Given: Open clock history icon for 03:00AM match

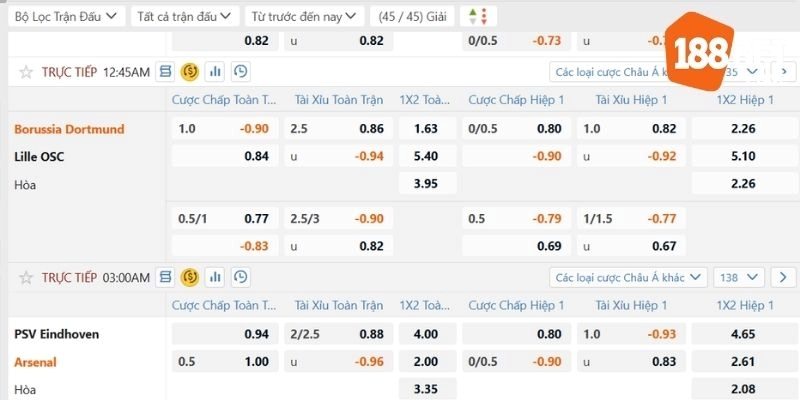Looking at the screenshot, I should (240, 277).
